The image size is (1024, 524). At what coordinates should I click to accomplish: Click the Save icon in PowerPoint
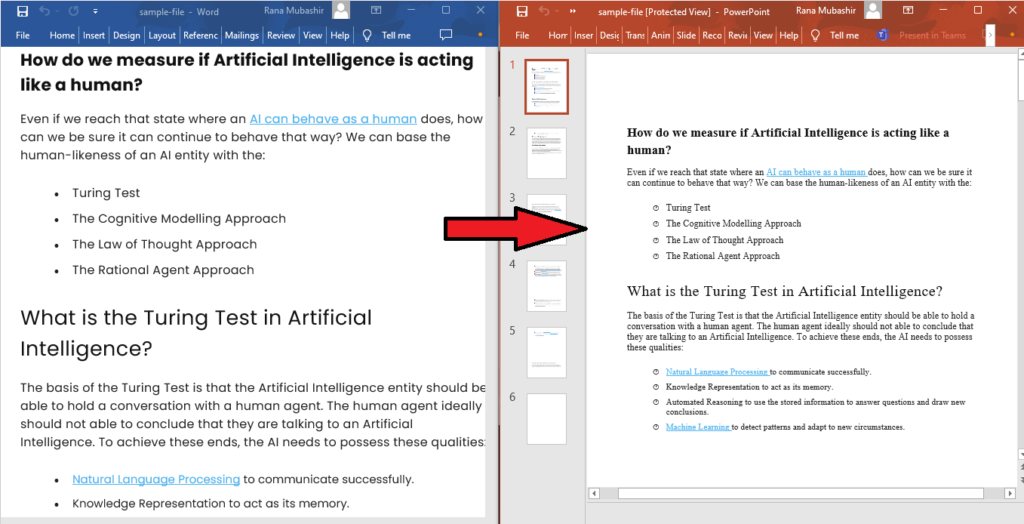click(519, 11)
